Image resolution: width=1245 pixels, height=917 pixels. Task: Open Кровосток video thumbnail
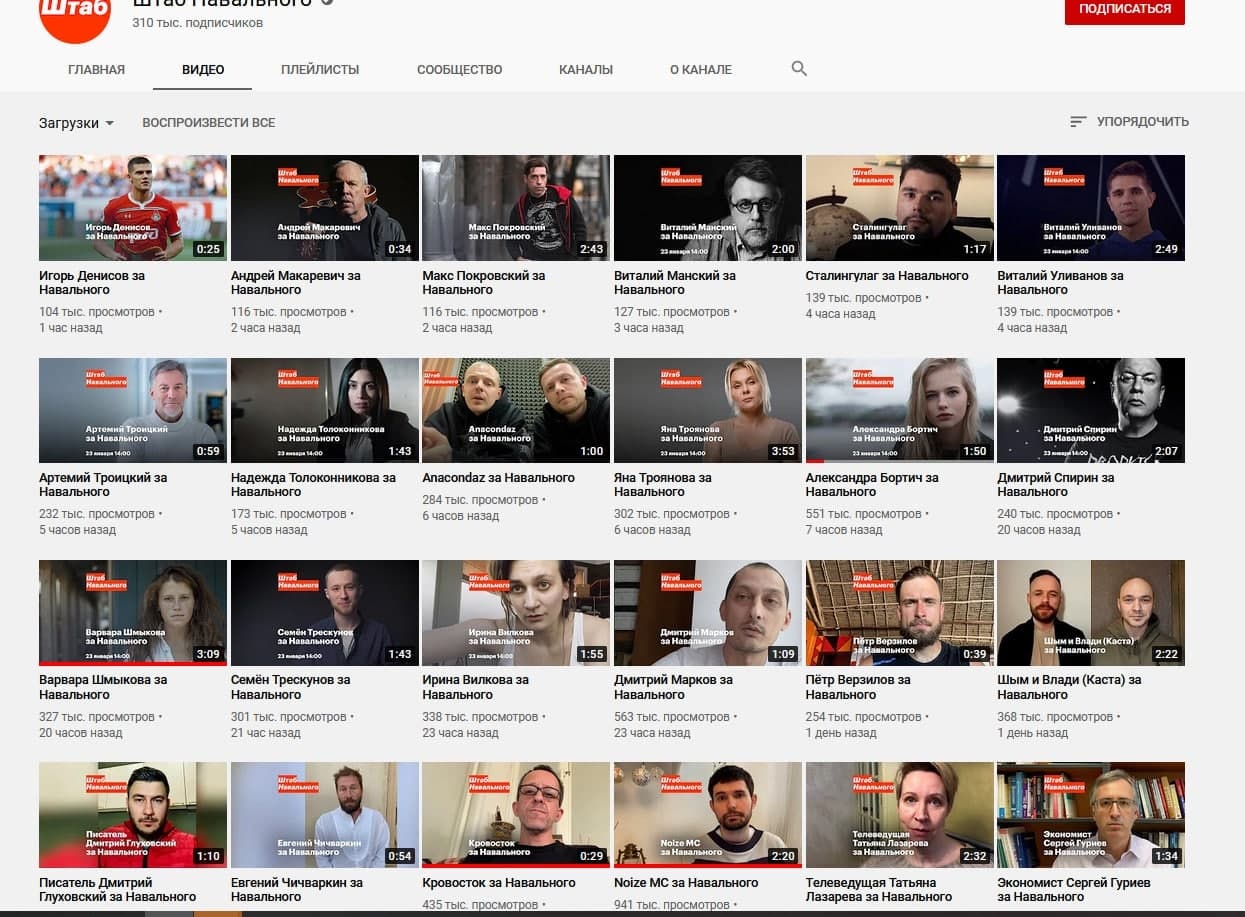pyautogui.click(x=516, y=815)
